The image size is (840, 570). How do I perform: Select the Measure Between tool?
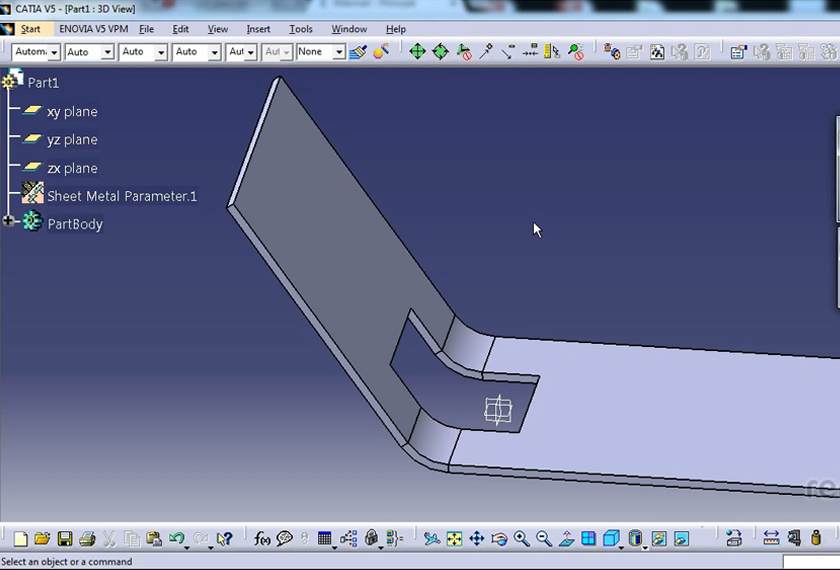click(x=771, y=539)
